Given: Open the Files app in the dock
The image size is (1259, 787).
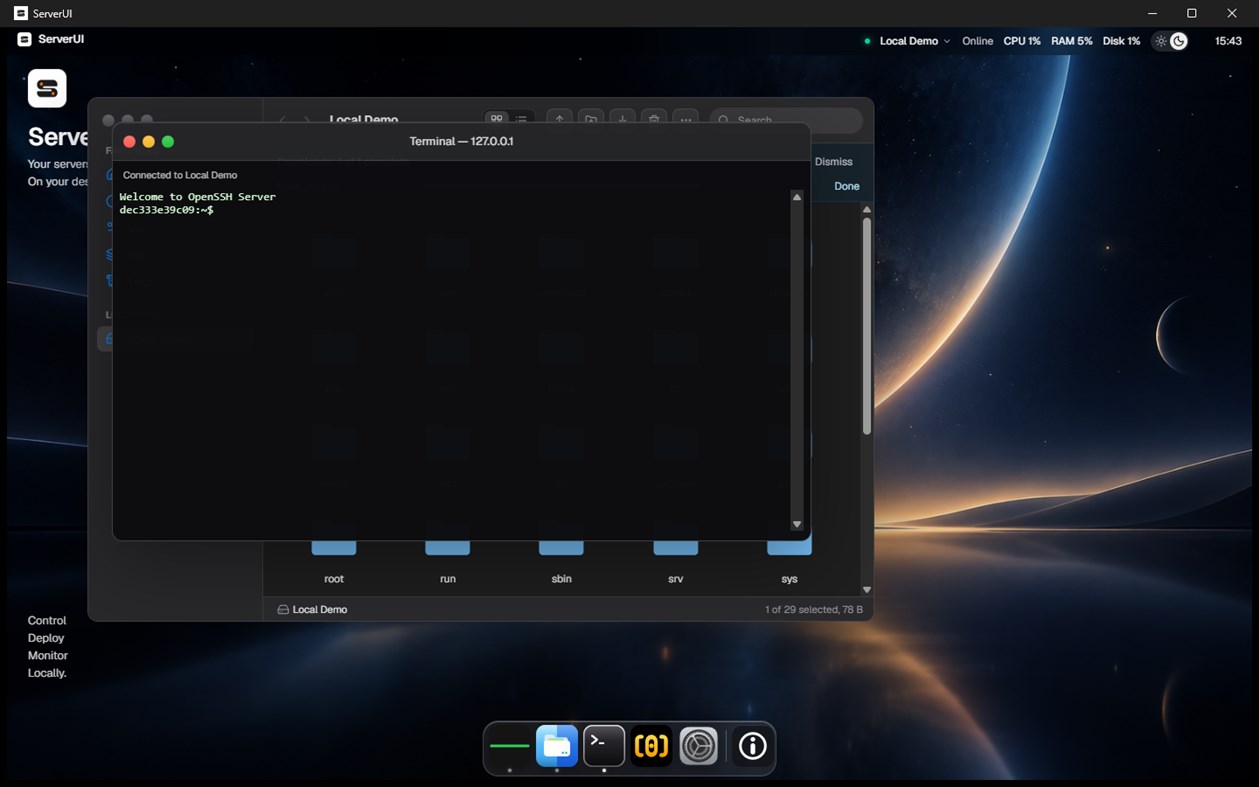Looking at the screenshot, I should (x=557, y=746).
